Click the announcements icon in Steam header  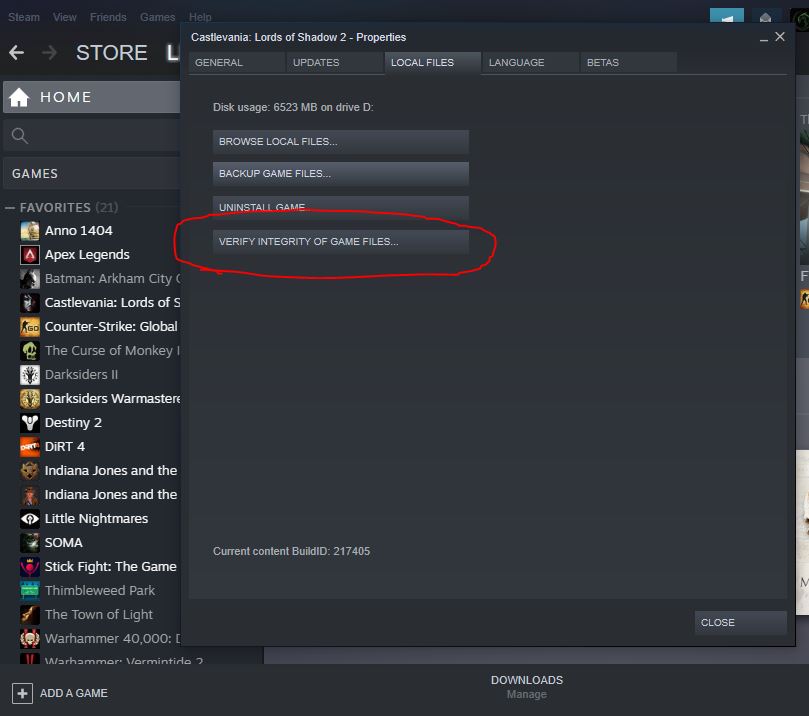pyautogui.click(x=726, y=16)
